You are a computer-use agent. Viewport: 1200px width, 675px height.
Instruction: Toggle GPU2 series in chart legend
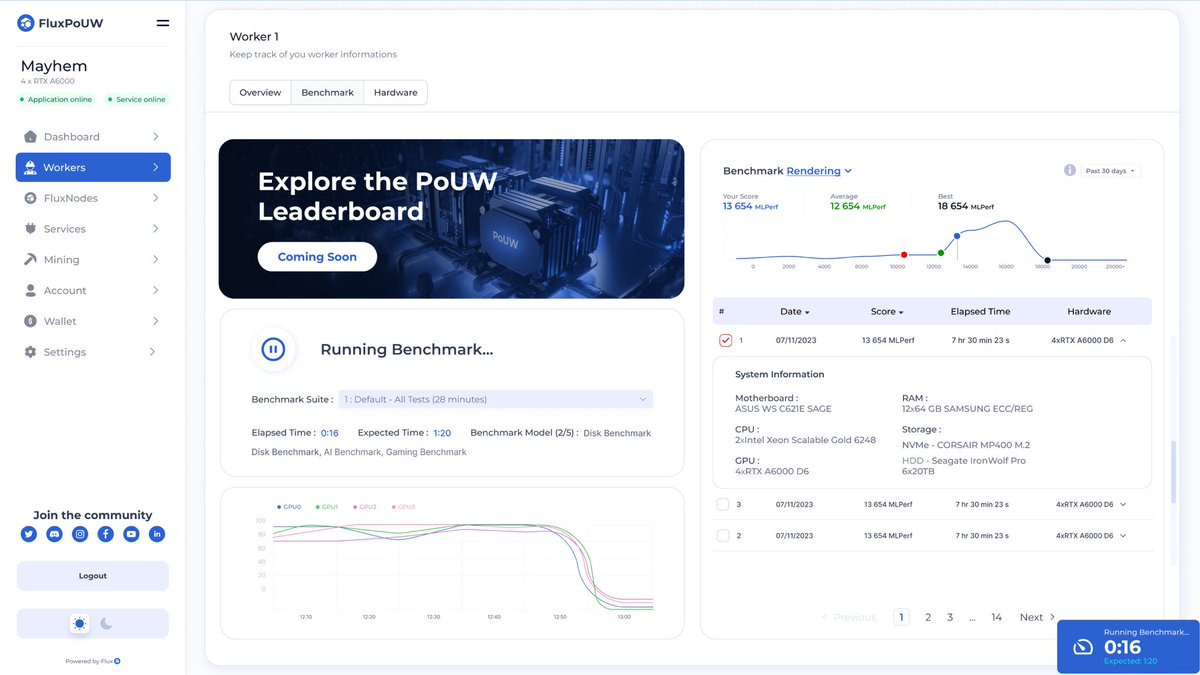[365, 507]
